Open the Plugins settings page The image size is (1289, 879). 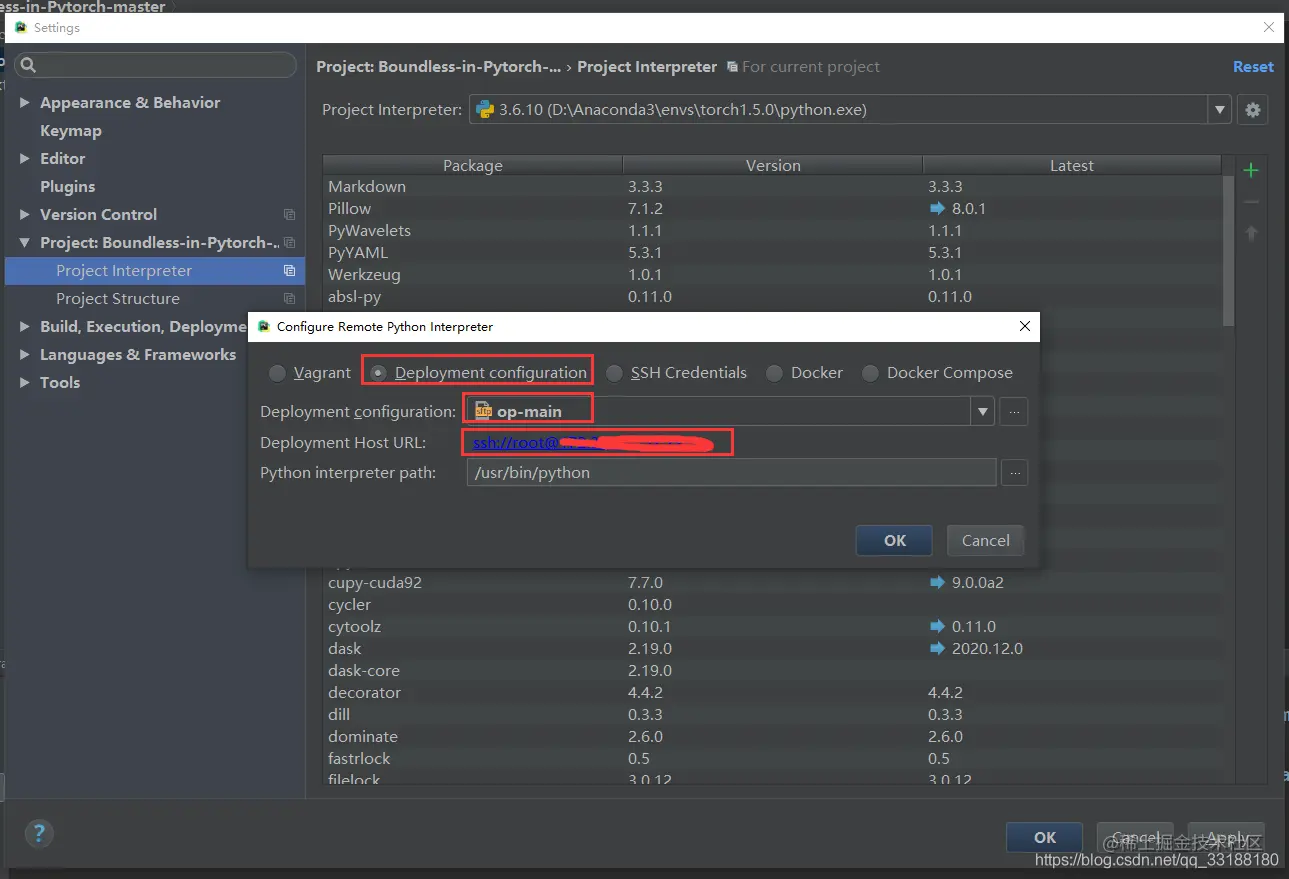tap(67, 186)
